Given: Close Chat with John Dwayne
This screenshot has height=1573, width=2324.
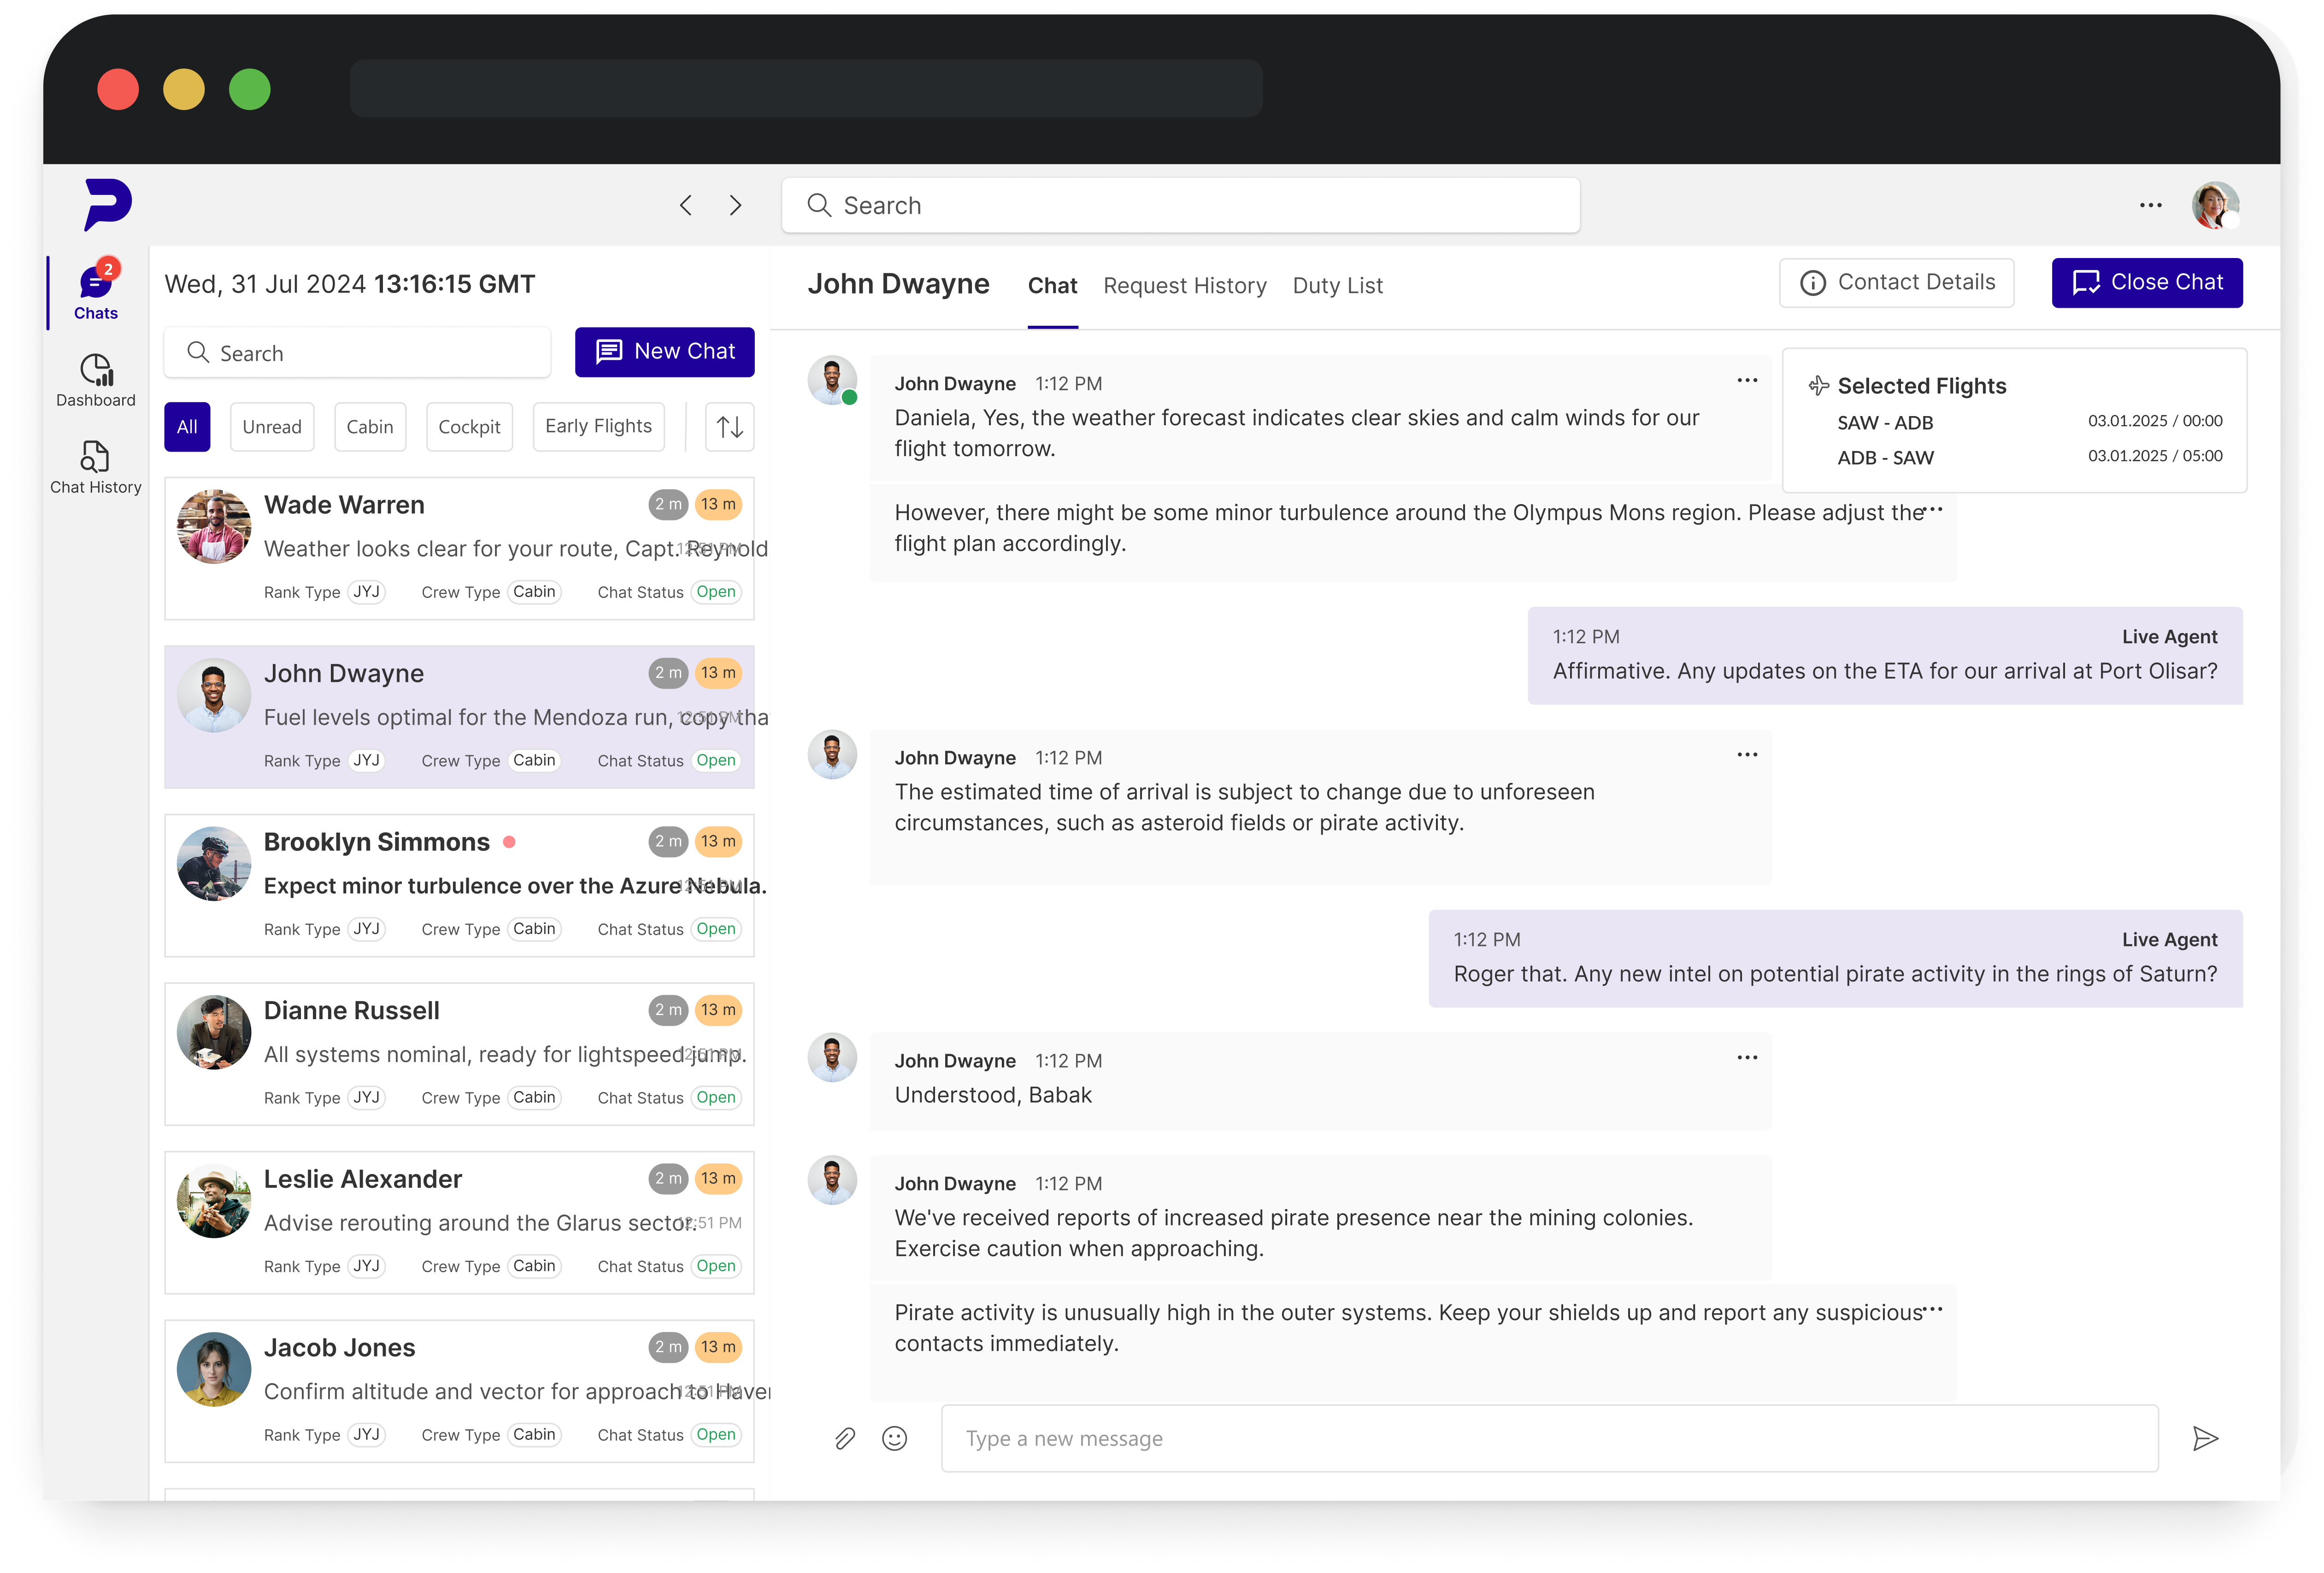Looking at the screenshot, I should 2146,282.
